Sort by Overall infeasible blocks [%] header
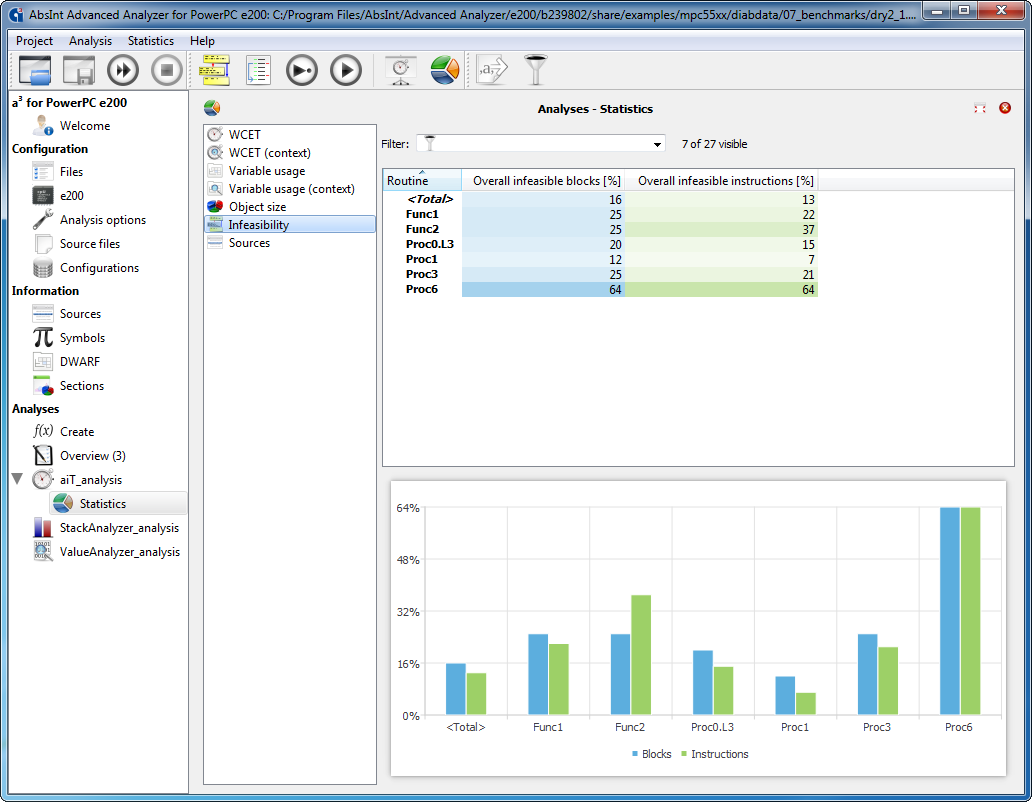 [544, 180]
